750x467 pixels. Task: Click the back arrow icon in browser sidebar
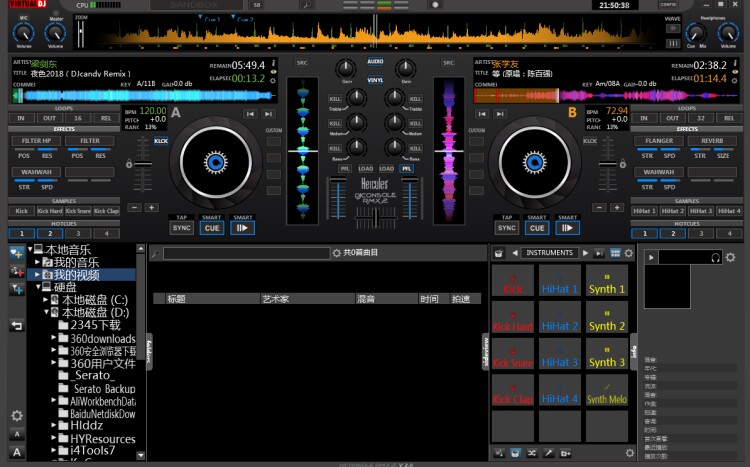(17, 326)
